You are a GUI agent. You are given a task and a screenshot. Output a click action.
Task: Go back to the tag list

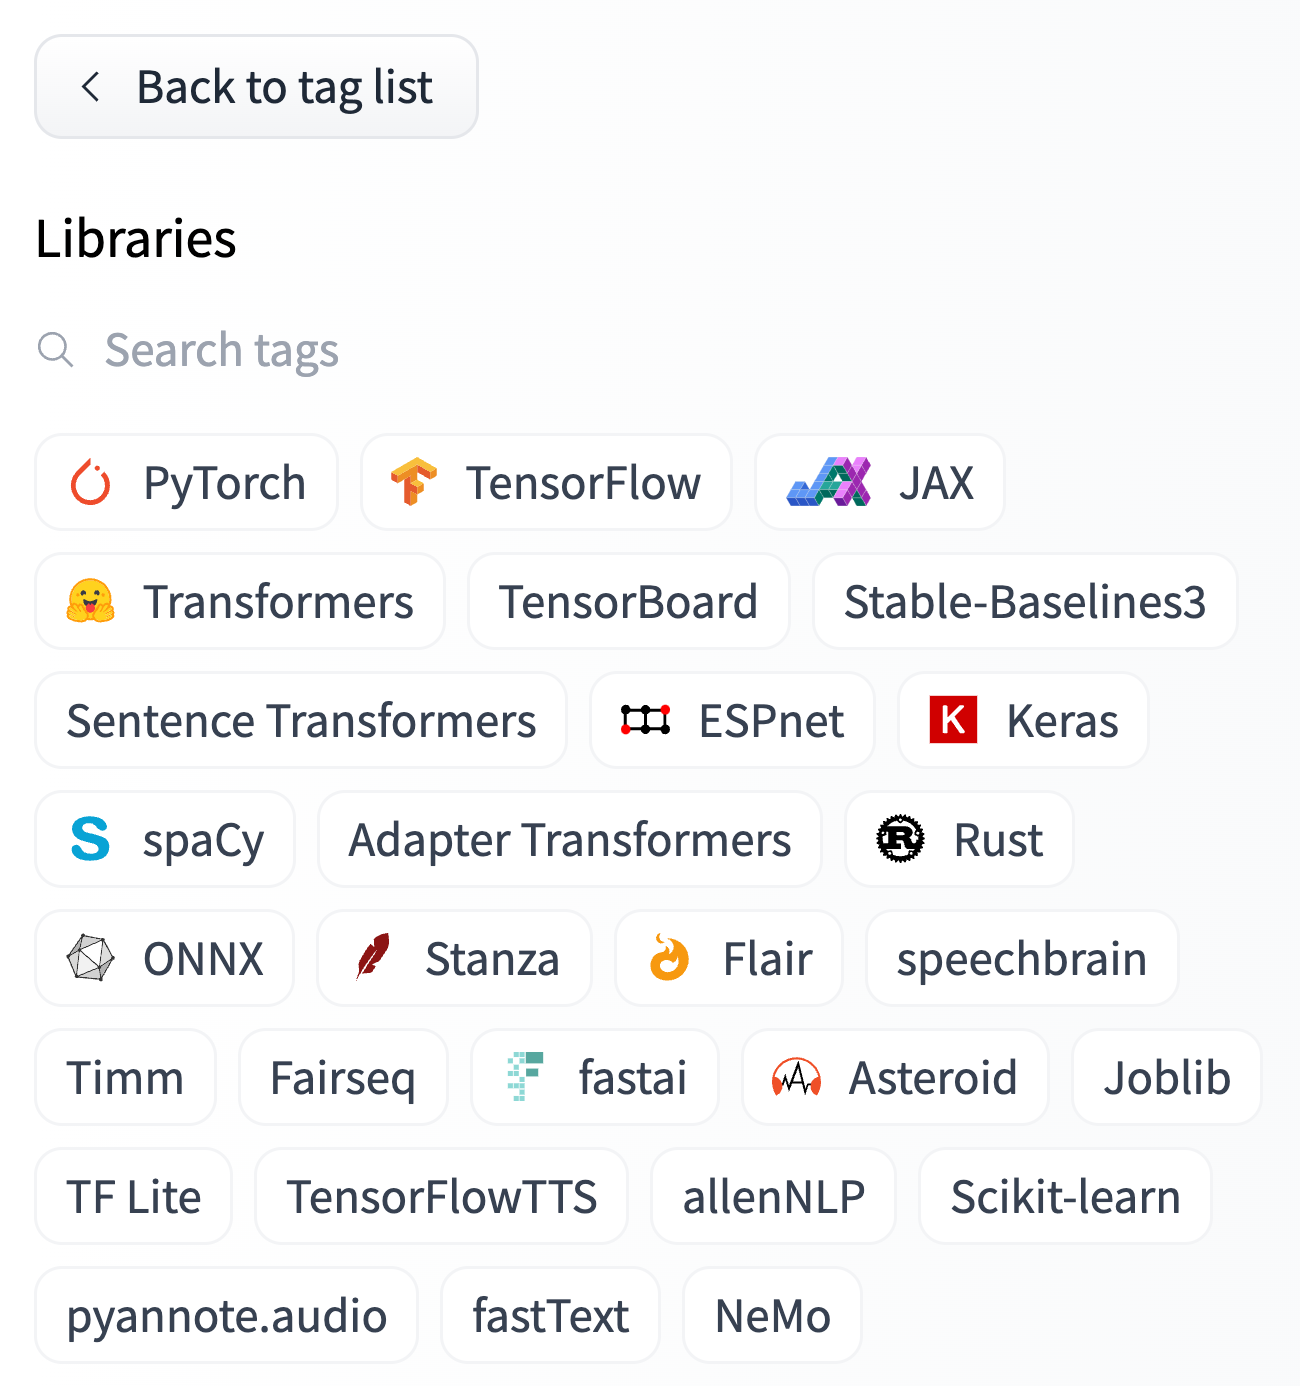pyautogui.click(x=256, y=87)
